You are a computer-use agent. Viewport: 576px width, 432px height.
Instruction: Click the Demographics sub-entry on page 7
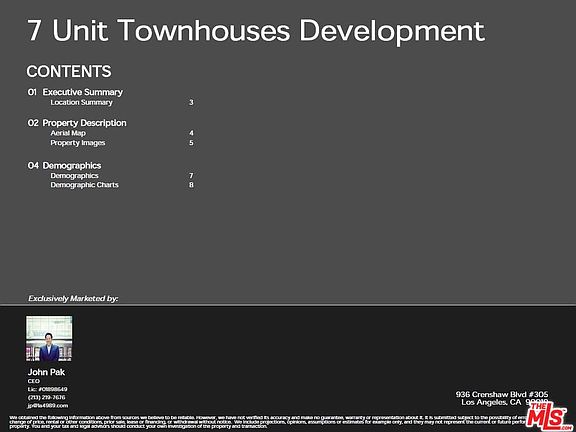click(74, 176)
